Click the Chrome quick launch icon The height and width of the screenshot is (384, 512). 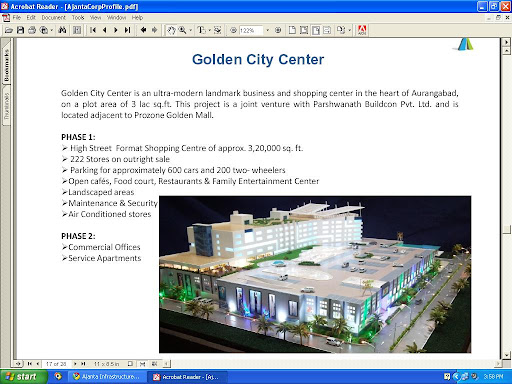coord(58,376)
